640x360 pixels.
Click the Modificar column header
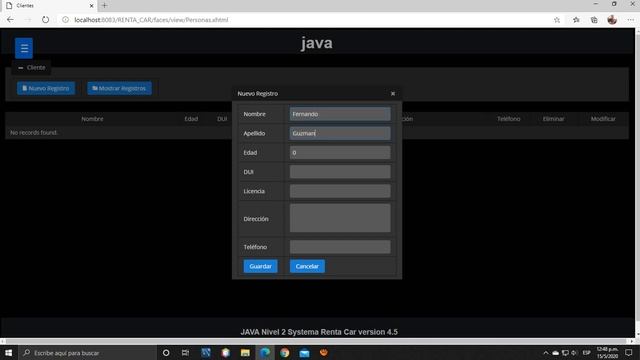pyautogui.click(x=603, y=119)
